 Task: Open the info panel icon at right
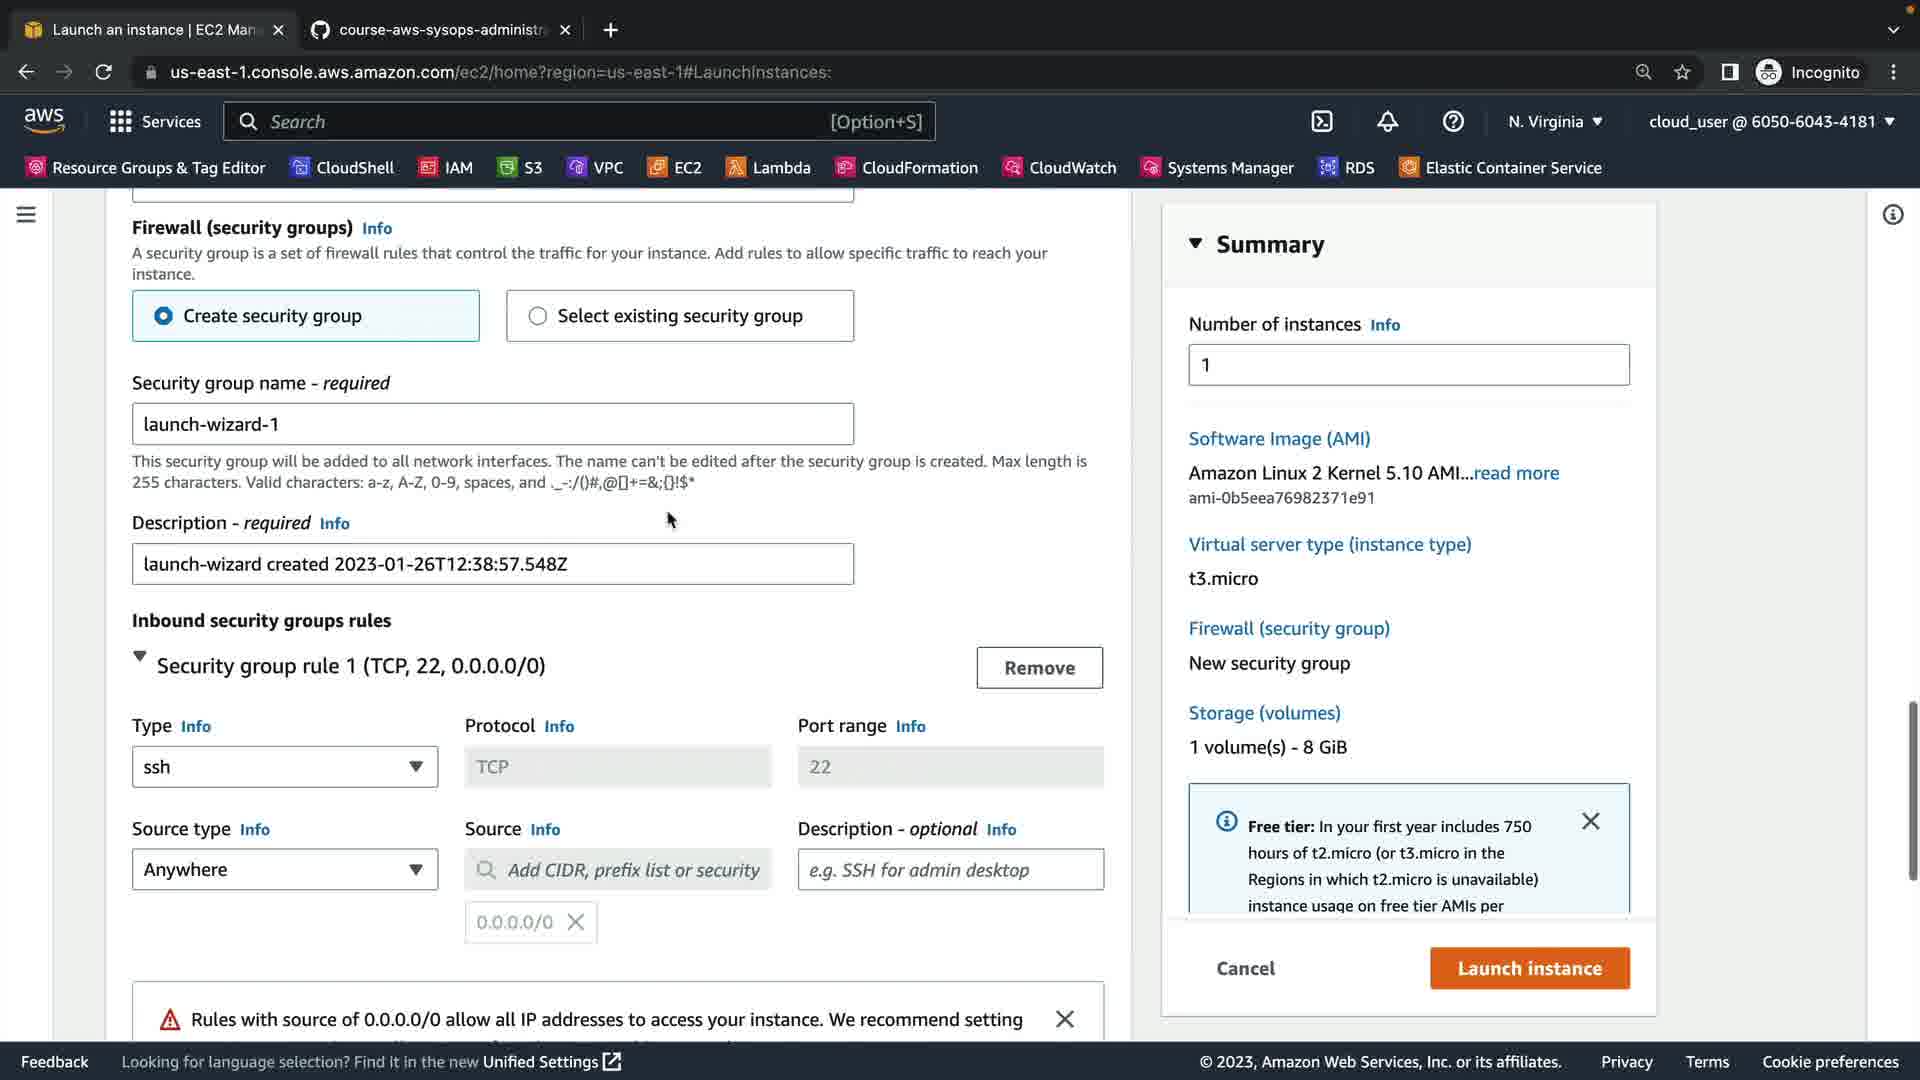click(x=1892, y=215)
